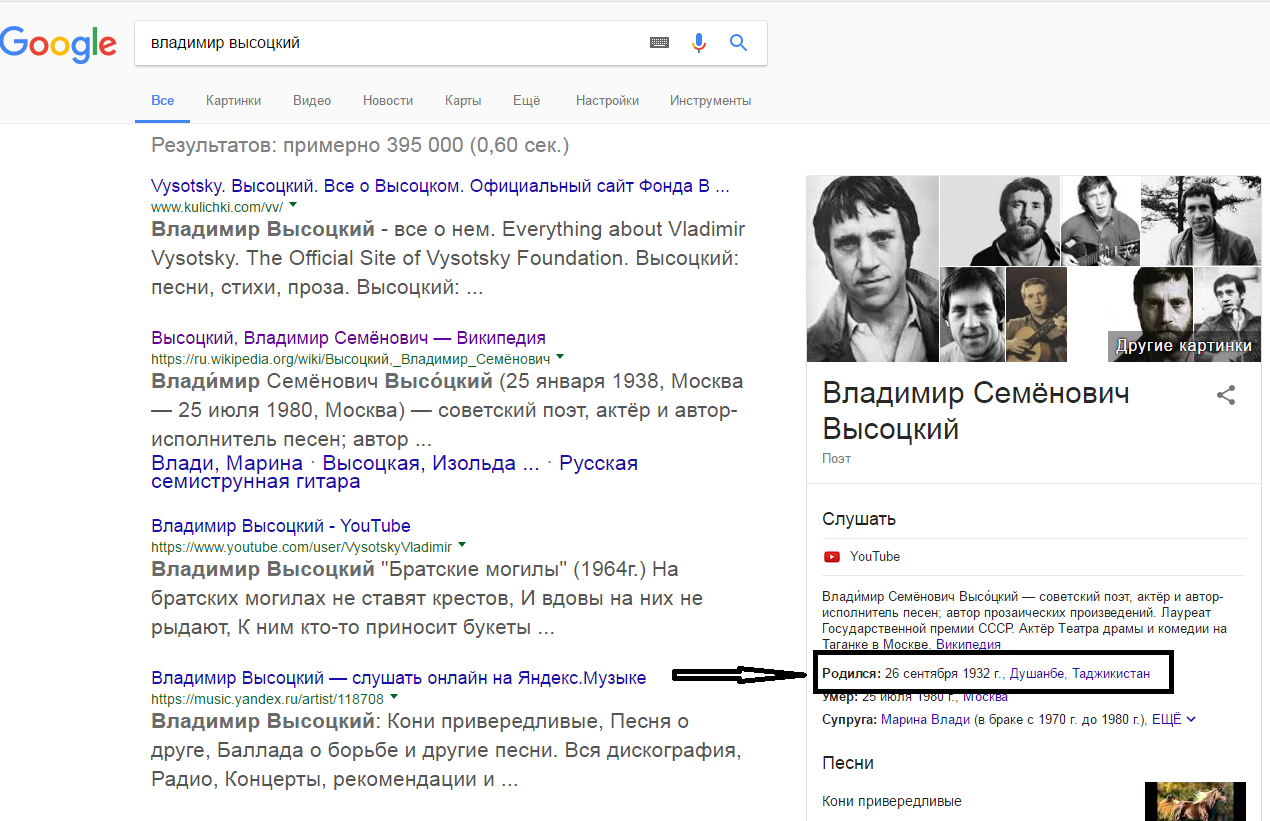This screenshot has height=821, width=1270.
Task: Click the Москва link in Умер row
Action: [x=985, y=697]
